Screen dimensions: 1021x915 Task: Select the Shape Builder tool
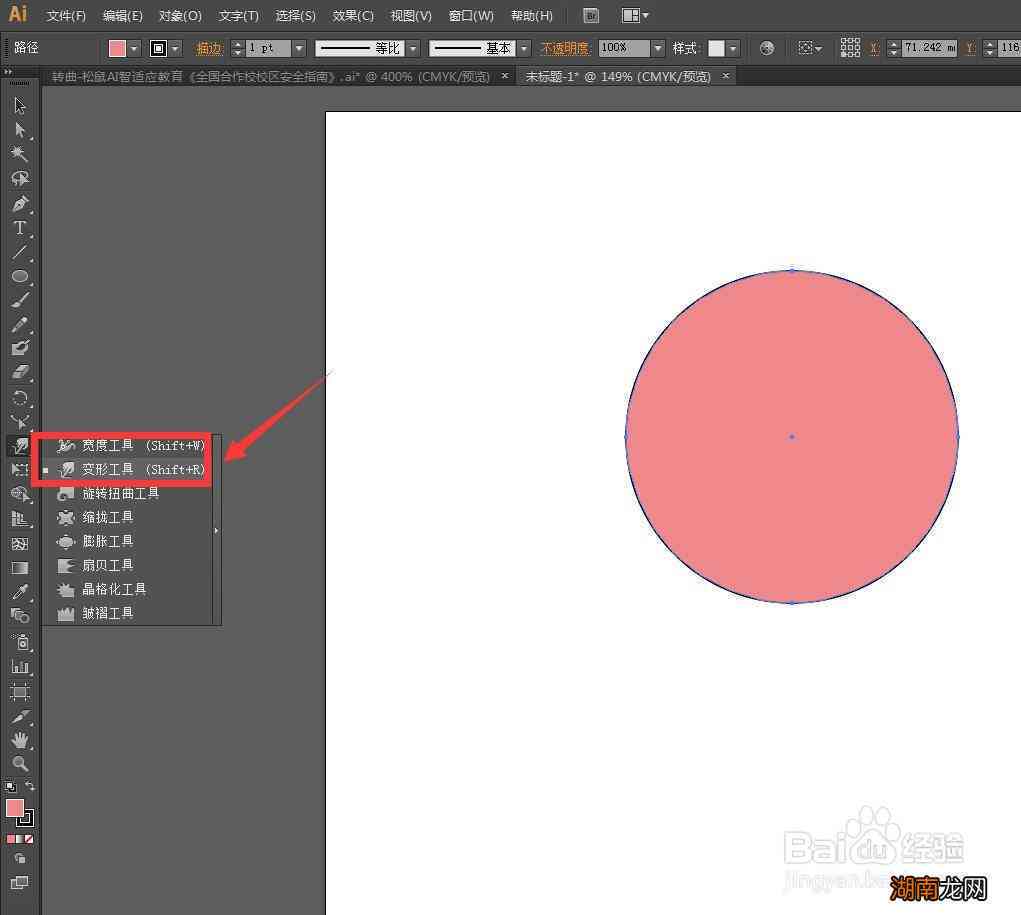pyautogui.click(x=20, y=494)
